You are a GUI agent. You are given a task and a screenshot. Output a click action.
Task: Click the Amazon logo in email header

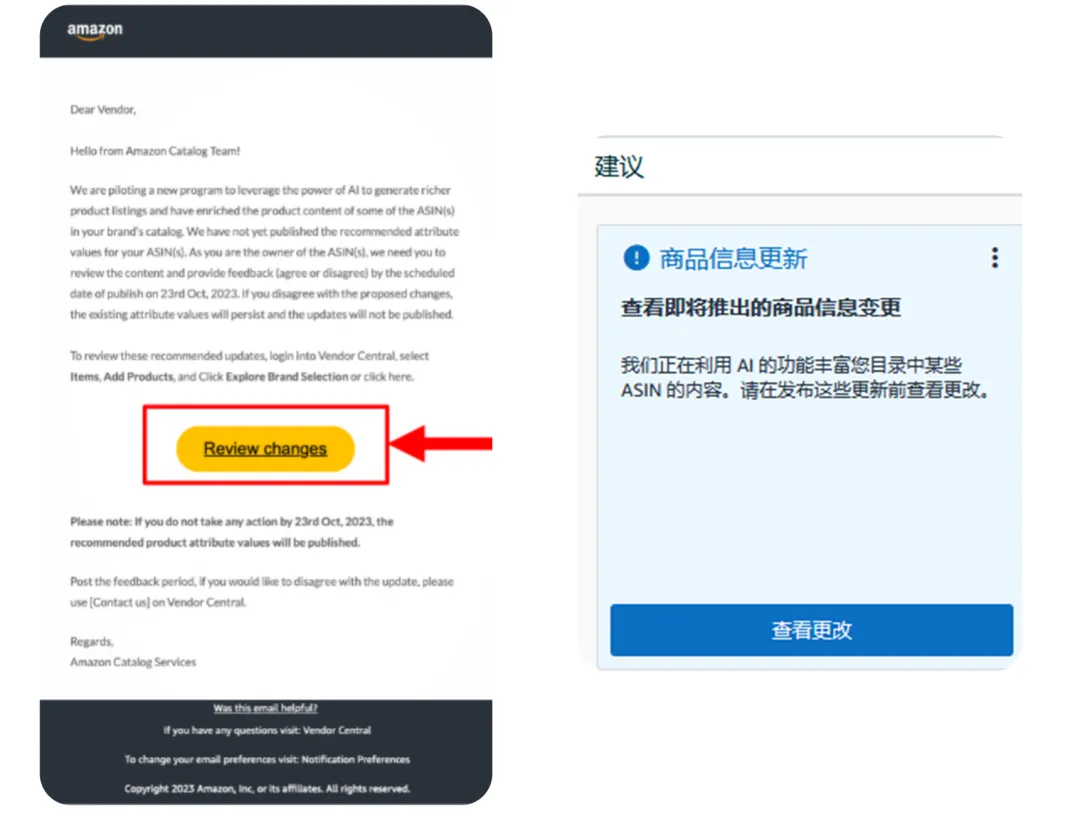pyautogui.click(x=94, y=31)
